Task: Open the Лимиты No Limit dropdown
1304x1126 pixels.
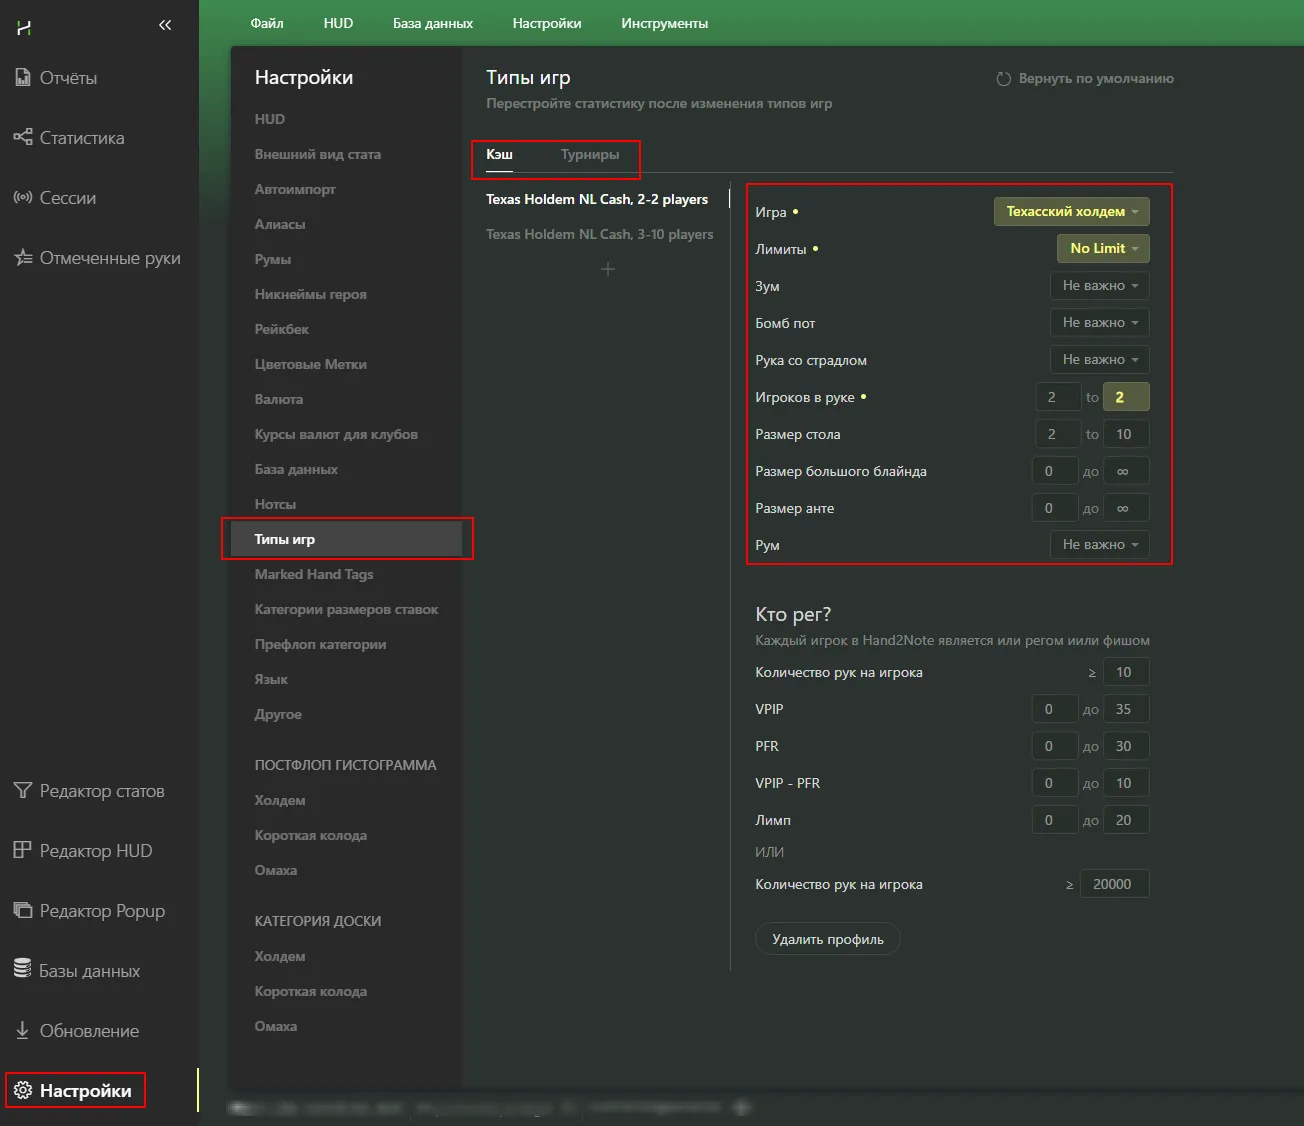Action: [x=1103, y=249]
